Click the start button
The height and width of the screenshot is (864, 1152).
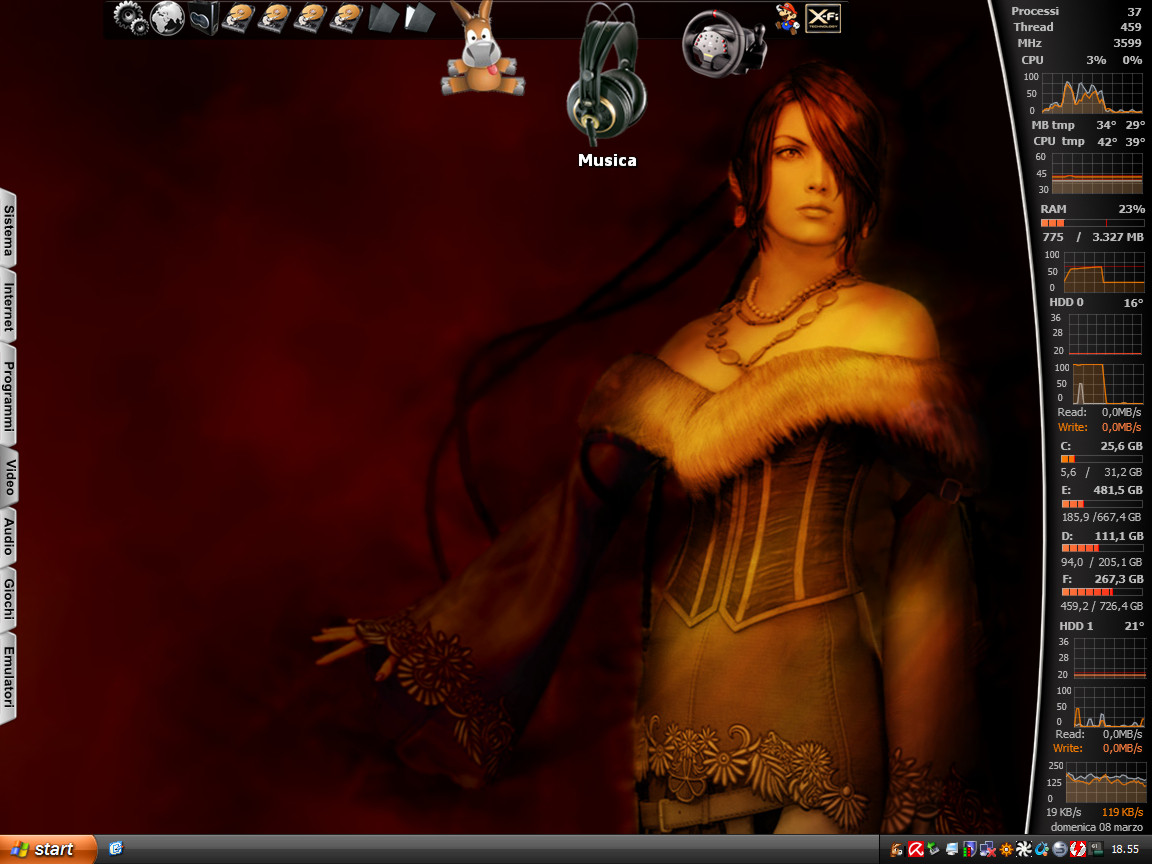48,849
